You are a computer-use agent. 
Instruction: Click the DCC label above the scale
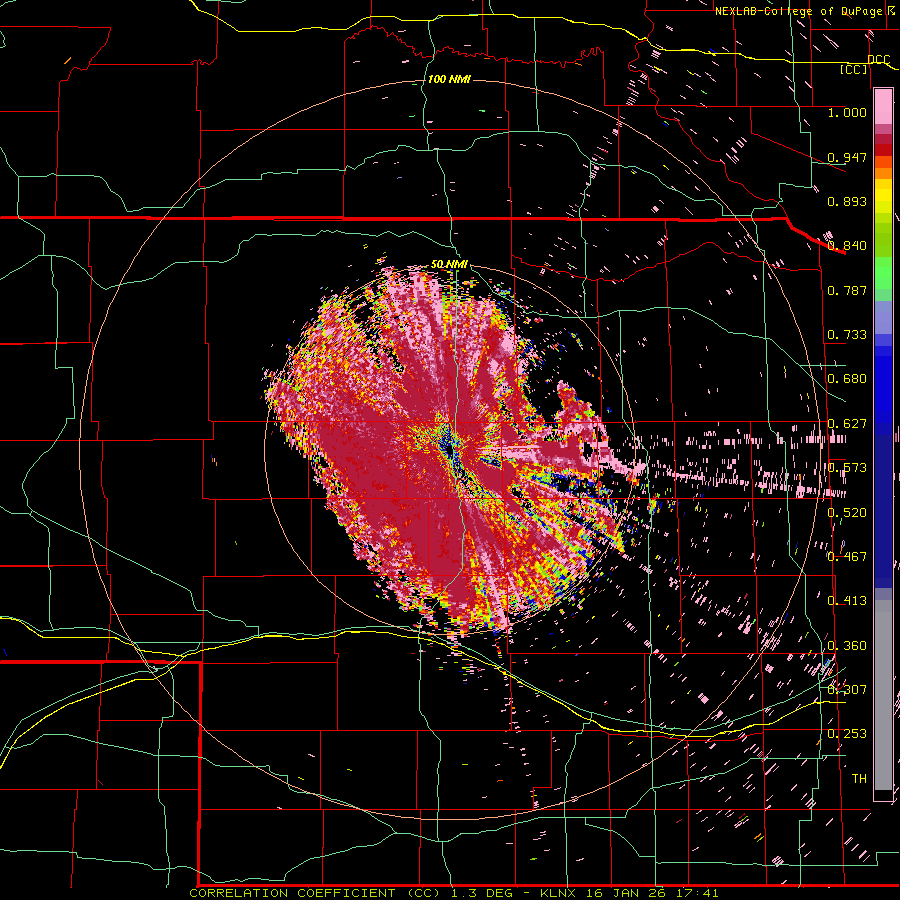(879, 60)
